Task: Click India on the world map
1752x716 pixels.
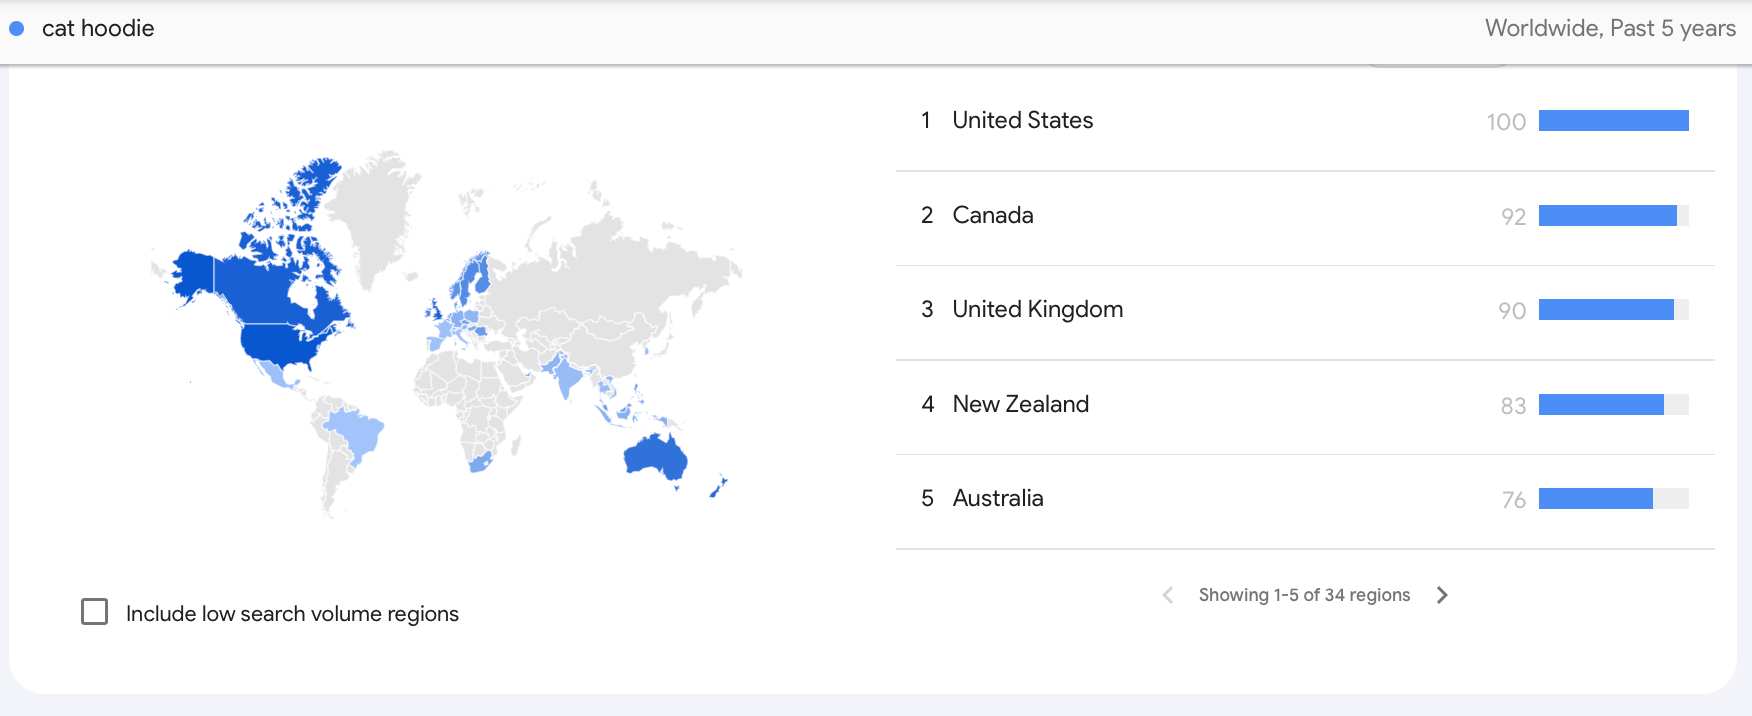Action: pos(567,375)
